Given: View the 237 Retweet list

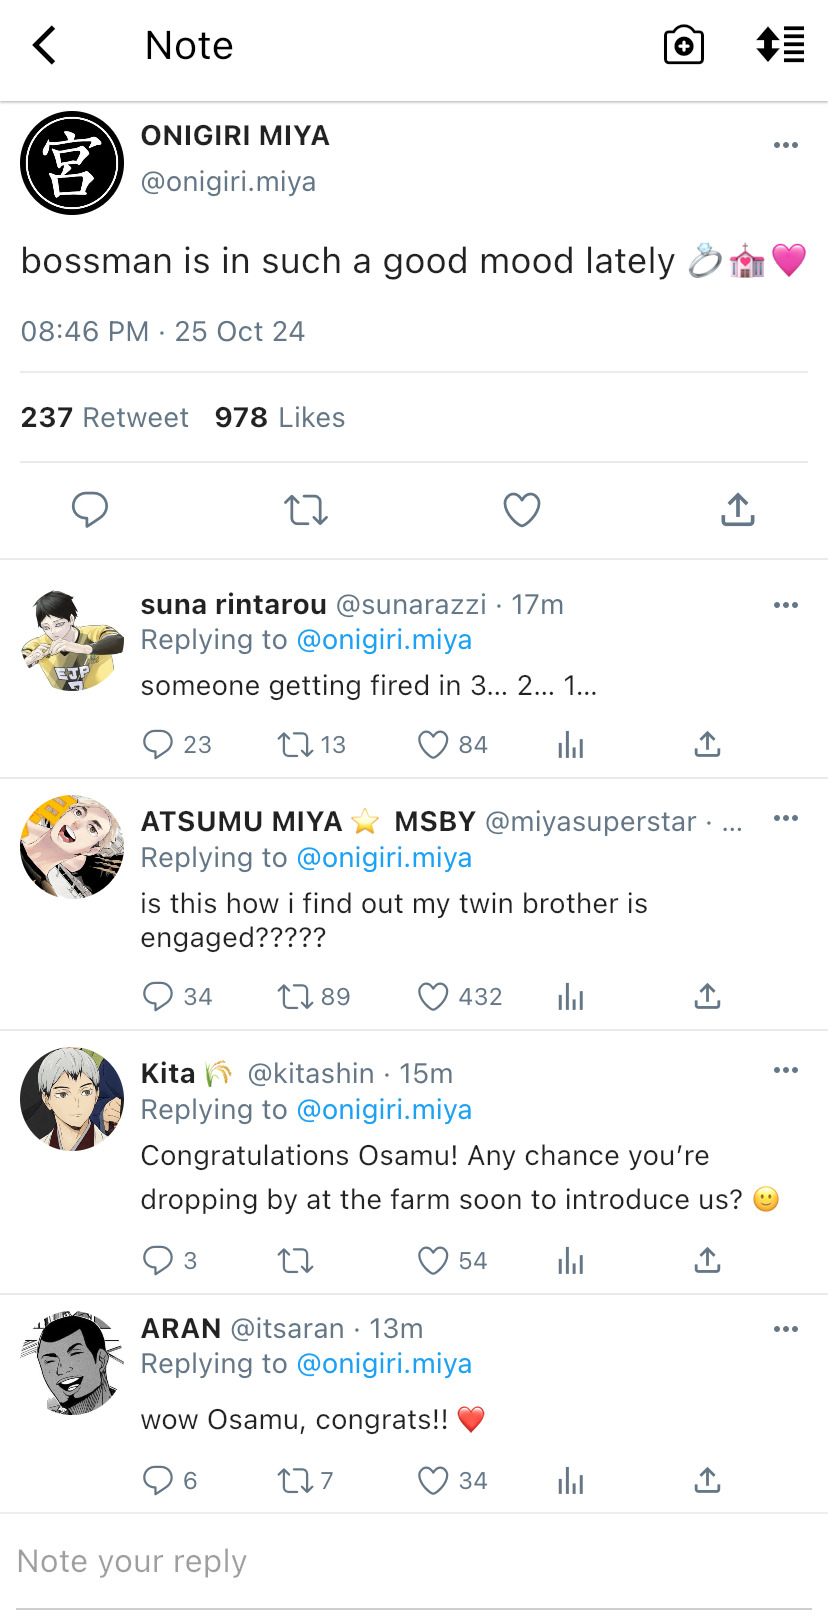Looking at the screenshot, I should [105, 418].
